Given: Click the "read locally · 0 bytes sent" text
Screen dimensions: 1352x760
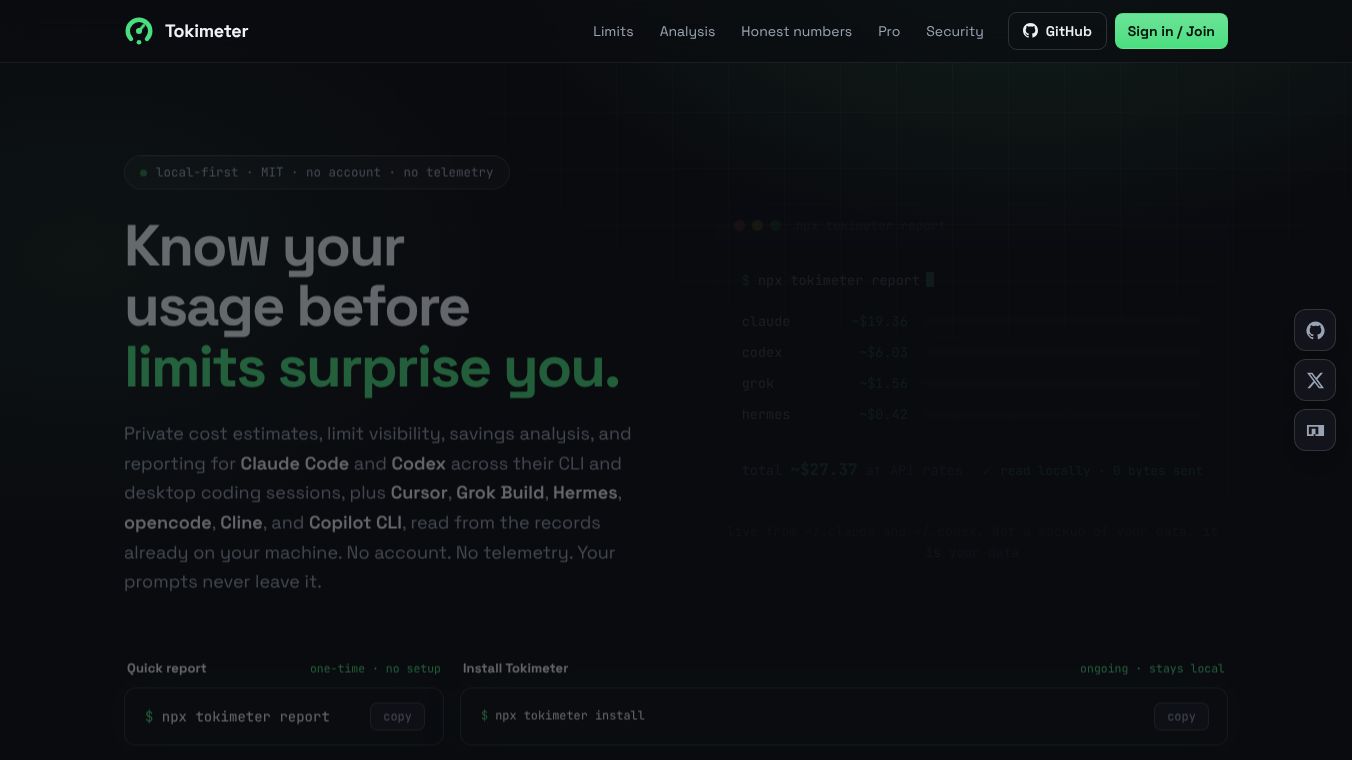Looking at the screenshot, I should point(1101,470).
